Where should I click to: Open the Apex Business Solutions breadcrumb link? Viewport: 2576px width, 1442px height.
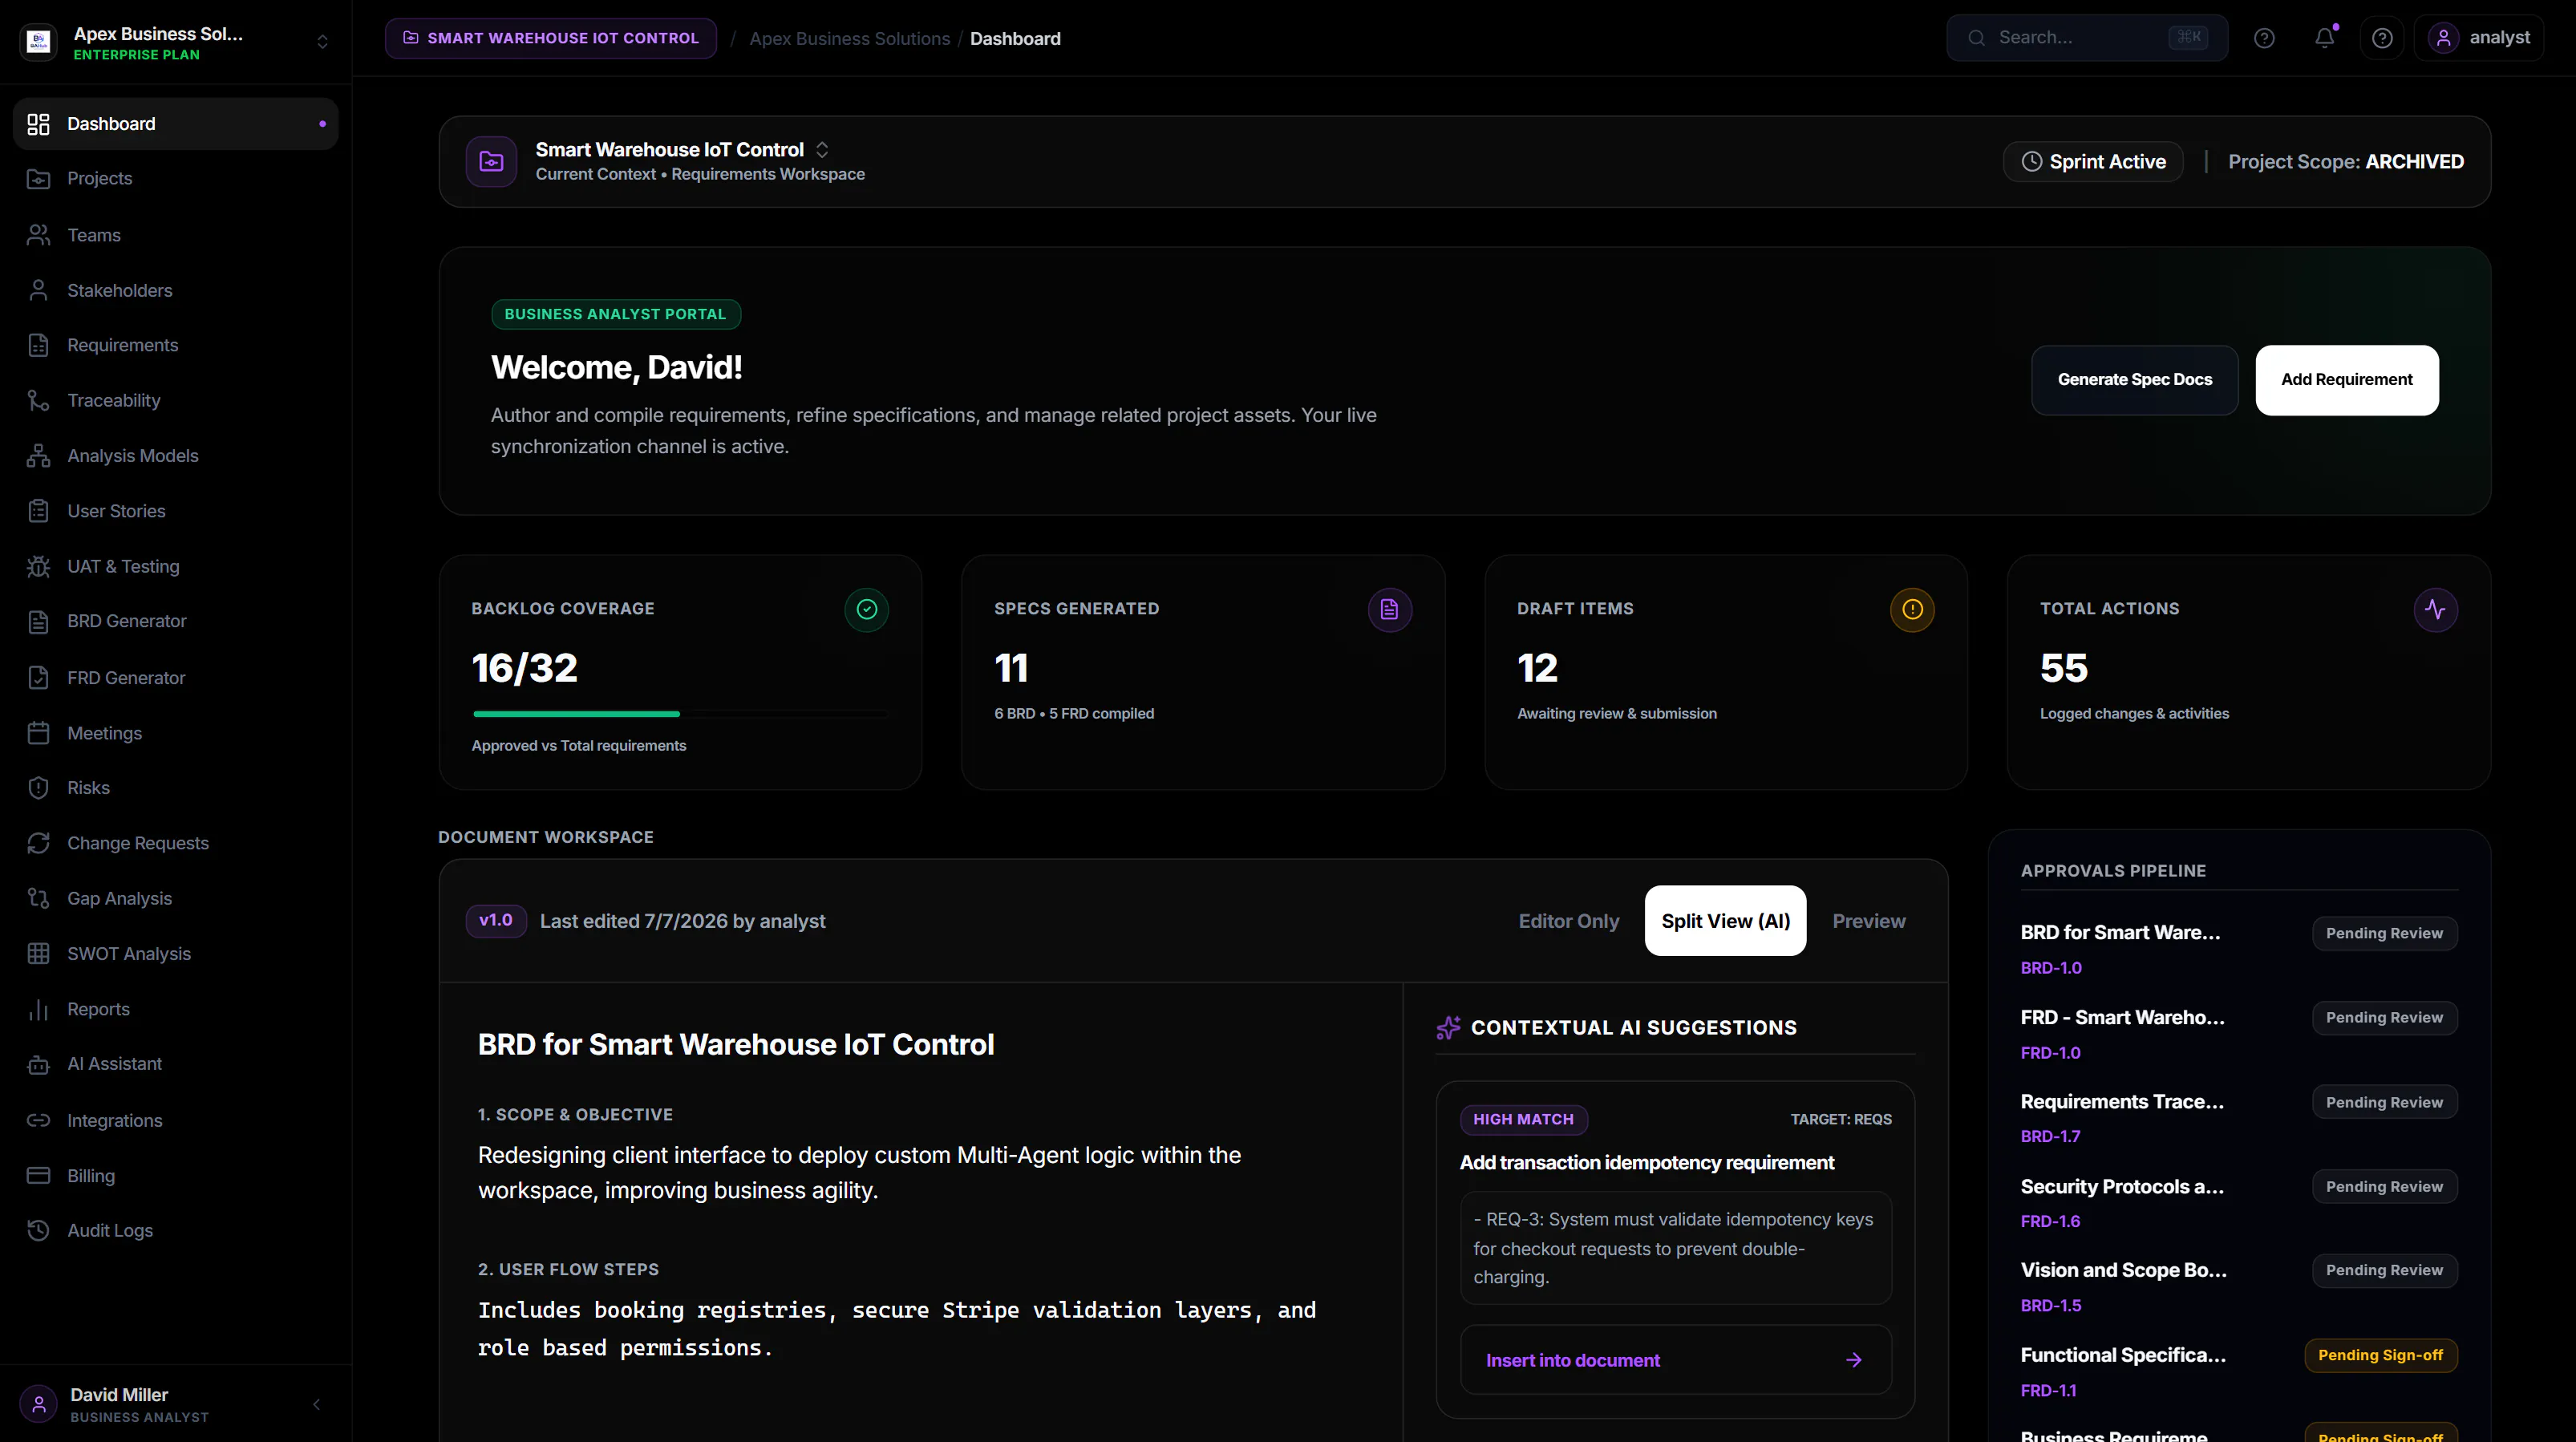pos(849,38)
